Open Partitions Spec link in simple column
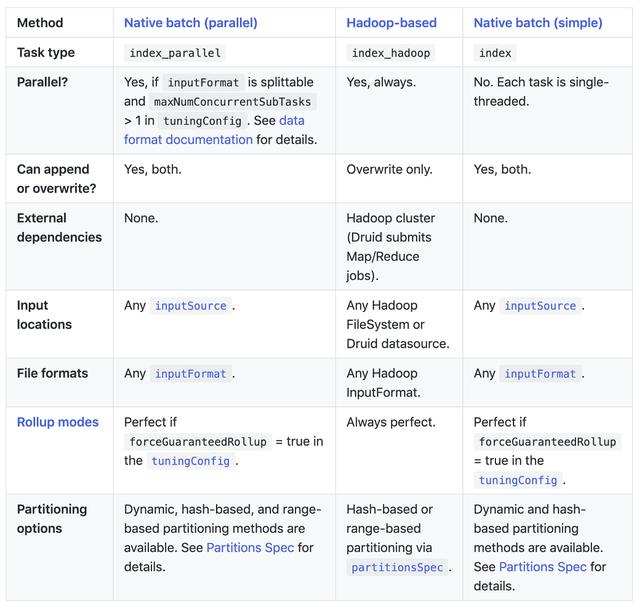The width and height of the screenshot is (640, 608). [542, 567]
